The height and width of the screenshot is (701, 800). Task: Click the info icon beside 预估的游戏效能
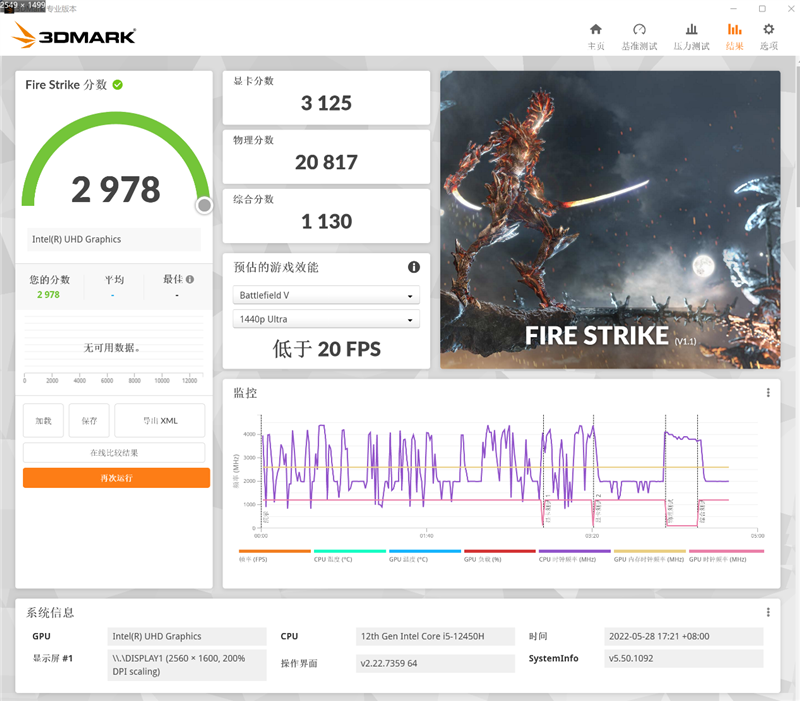tap(414, 268)
